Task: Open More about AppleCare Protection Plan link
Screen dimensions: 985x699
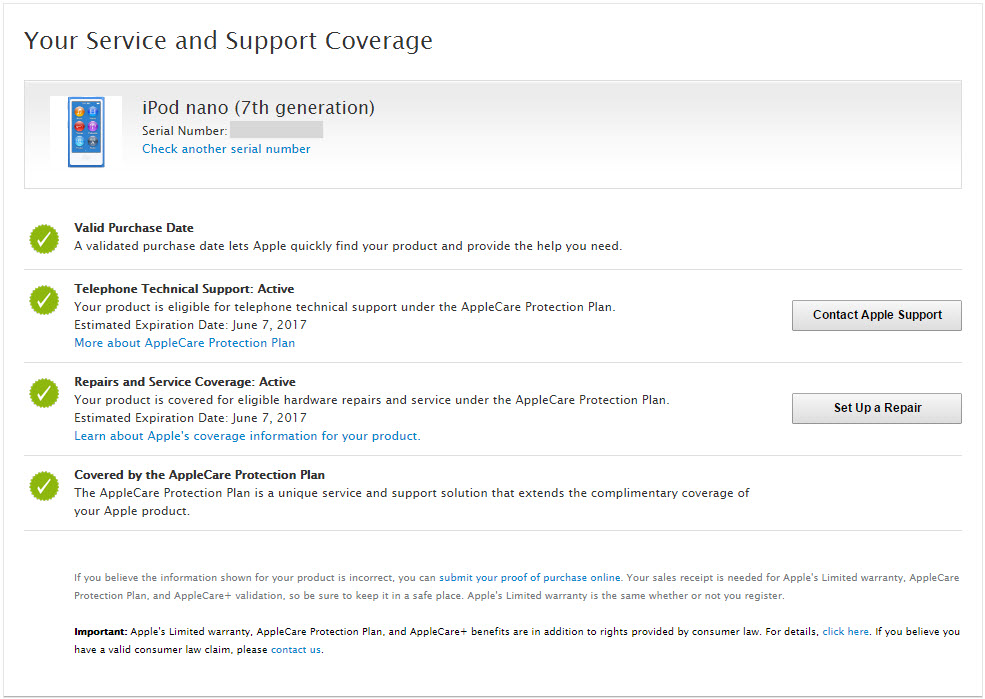Action: [185, 343]
